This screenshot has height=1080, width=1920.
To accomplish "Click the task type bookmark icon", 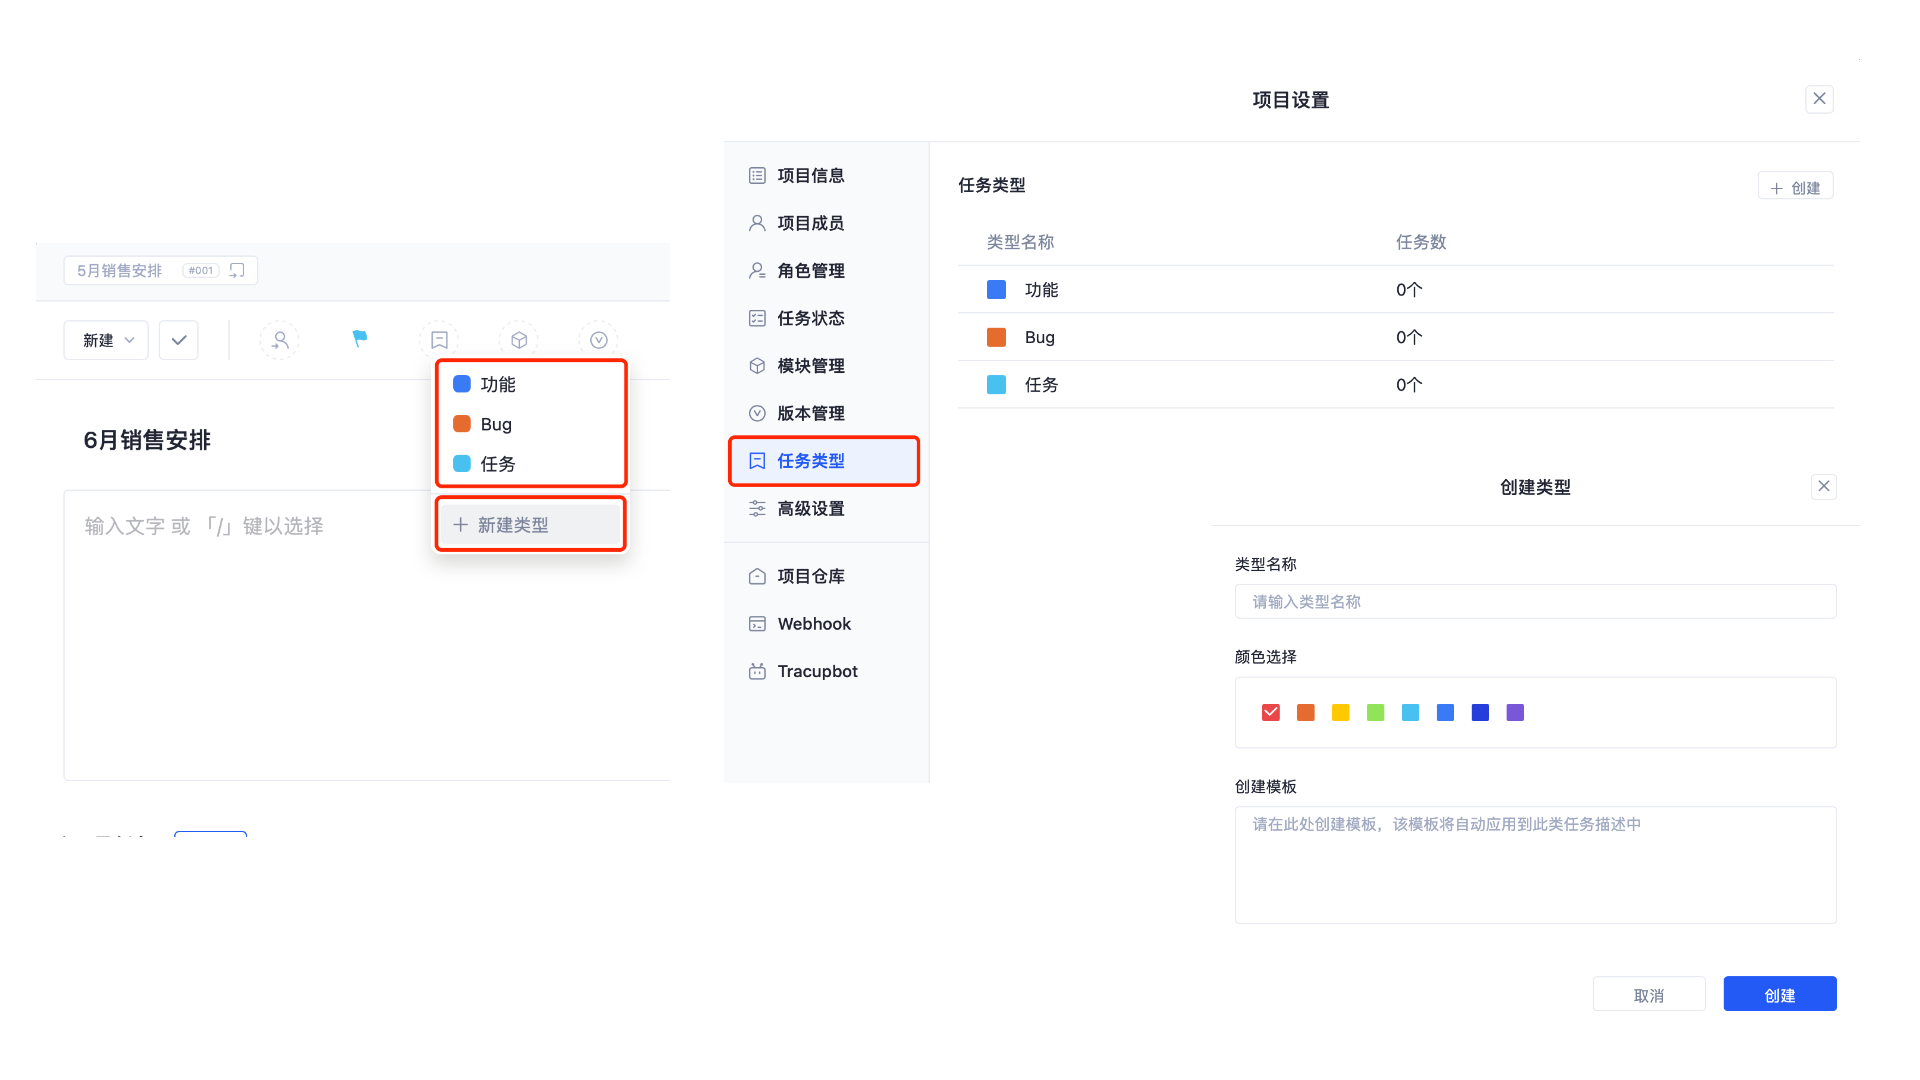I will [x=439, y=340].
